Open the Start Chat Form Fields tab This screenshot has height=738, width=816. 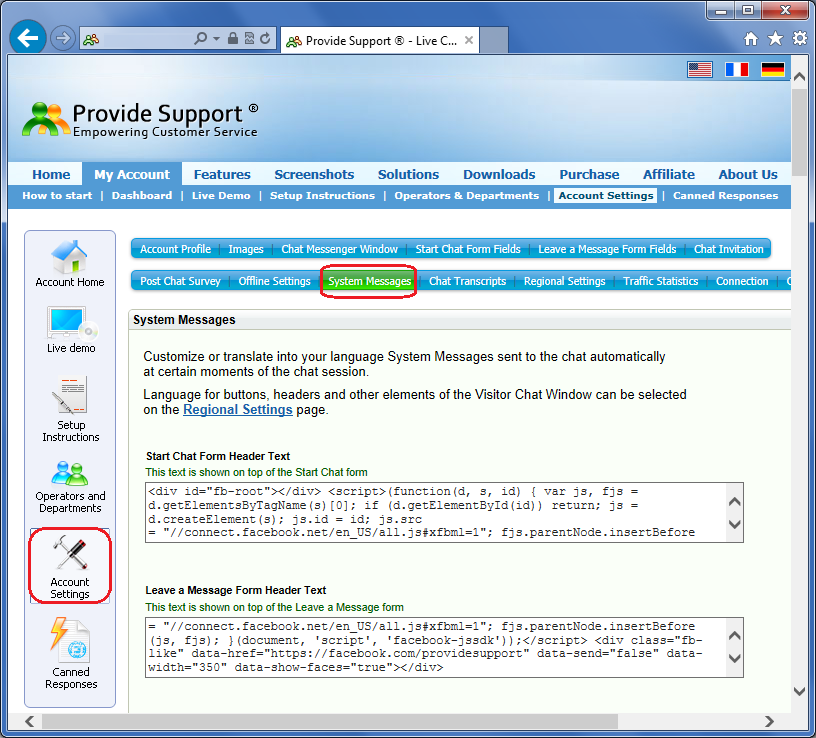click(468, 249)
